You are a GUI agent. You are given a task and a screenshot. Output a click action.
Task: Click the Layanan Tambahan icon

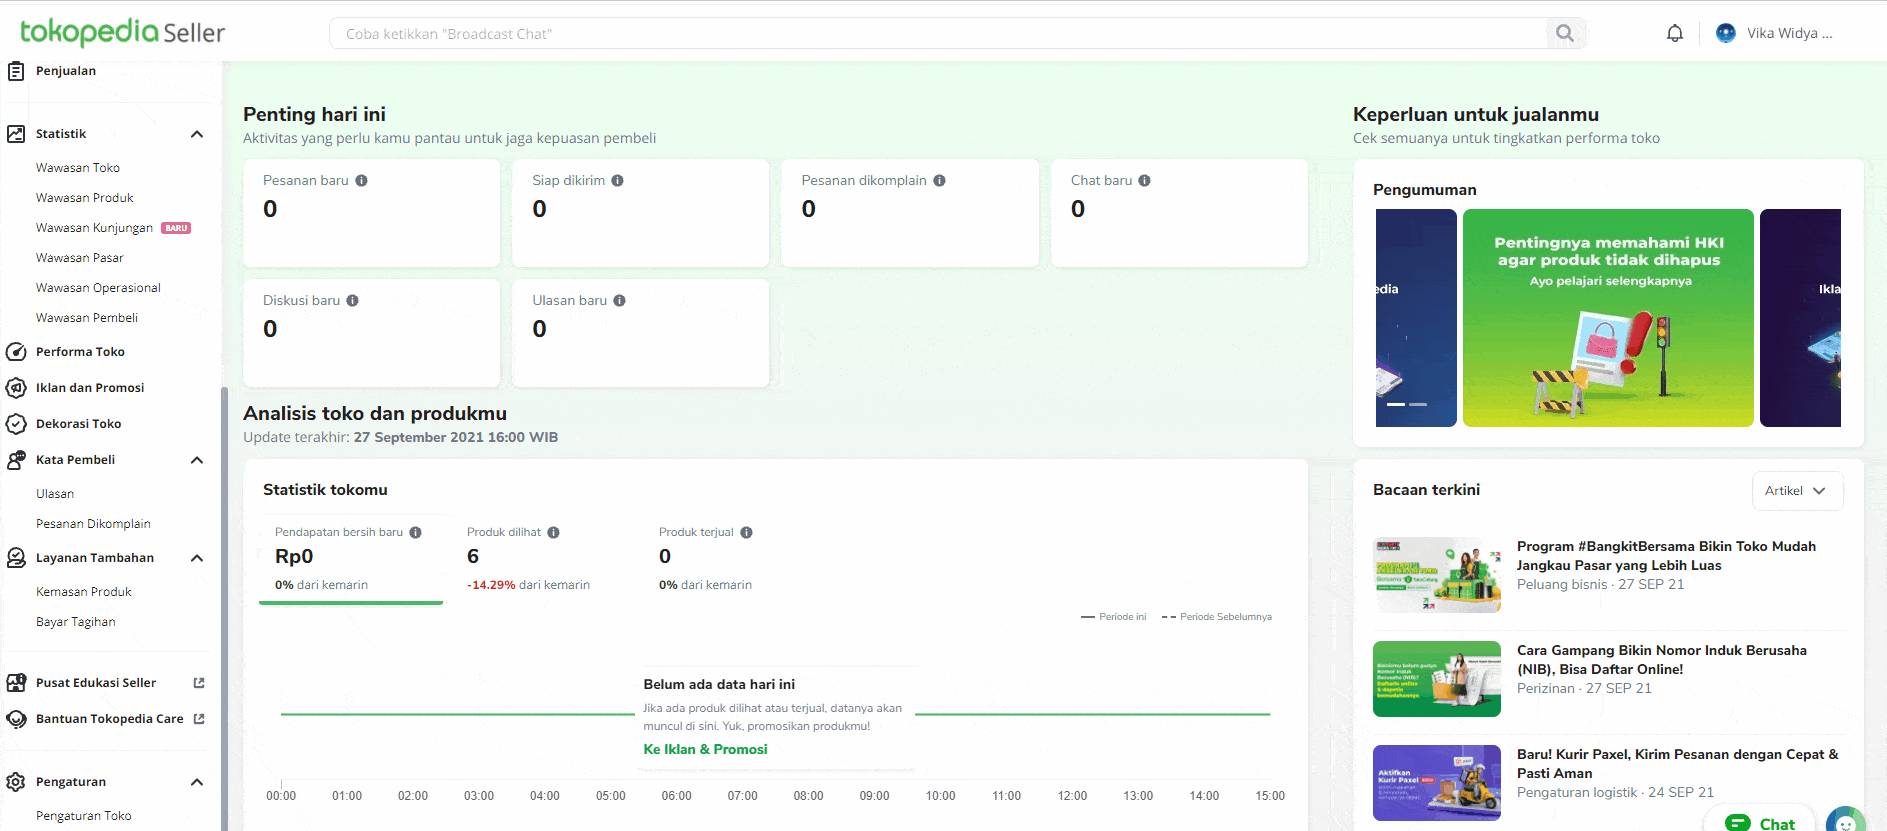pyautogui.click(x=16, y=558)
